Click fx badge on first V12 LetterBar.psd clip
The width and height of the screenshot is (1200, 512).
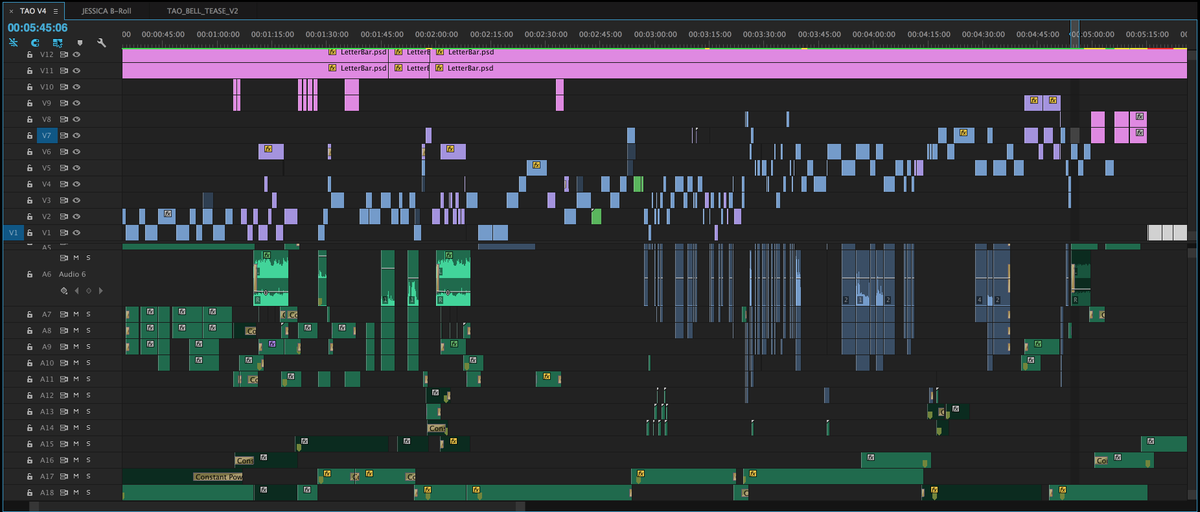333,52
